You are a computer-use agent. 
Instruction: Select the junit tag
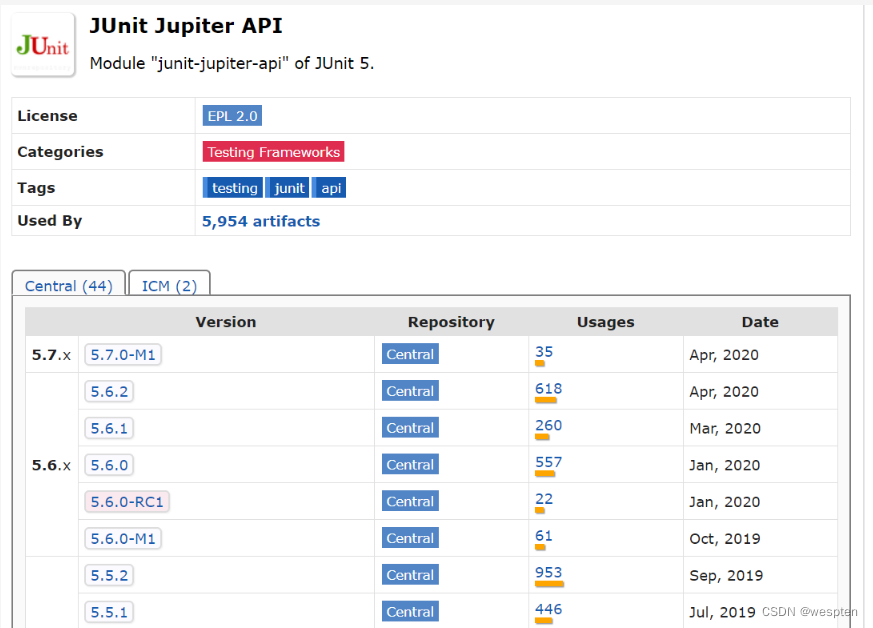click(287, 188)
